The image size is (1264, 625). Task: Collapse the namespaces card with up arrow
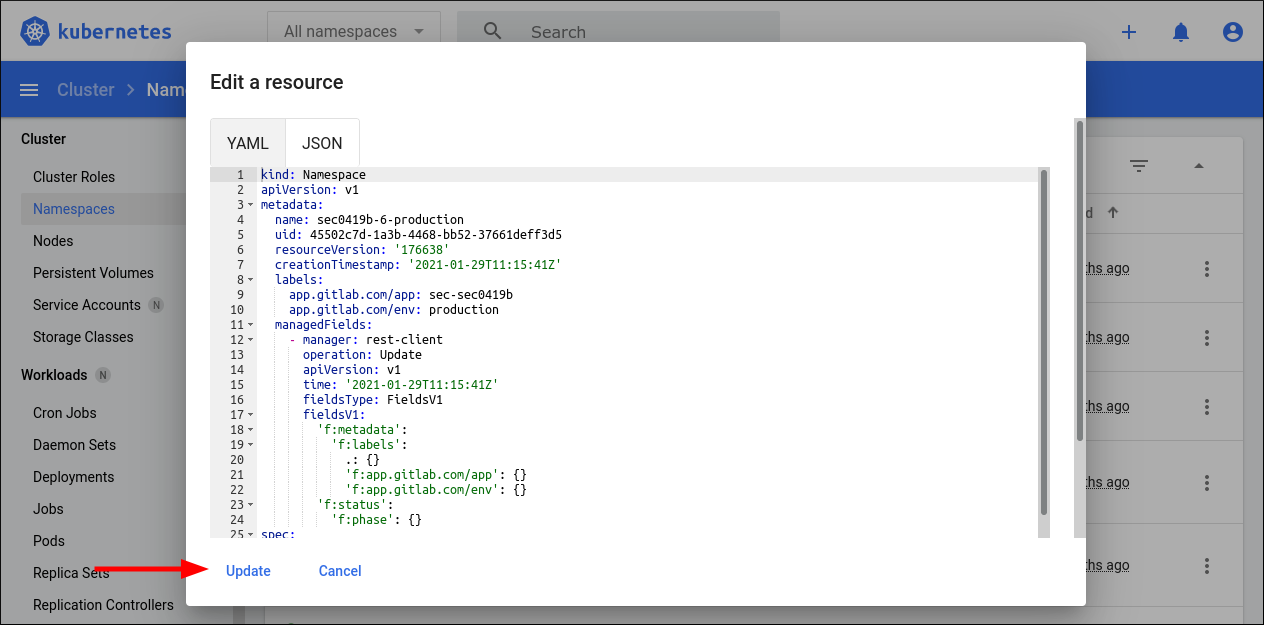tap(1199, 166)
